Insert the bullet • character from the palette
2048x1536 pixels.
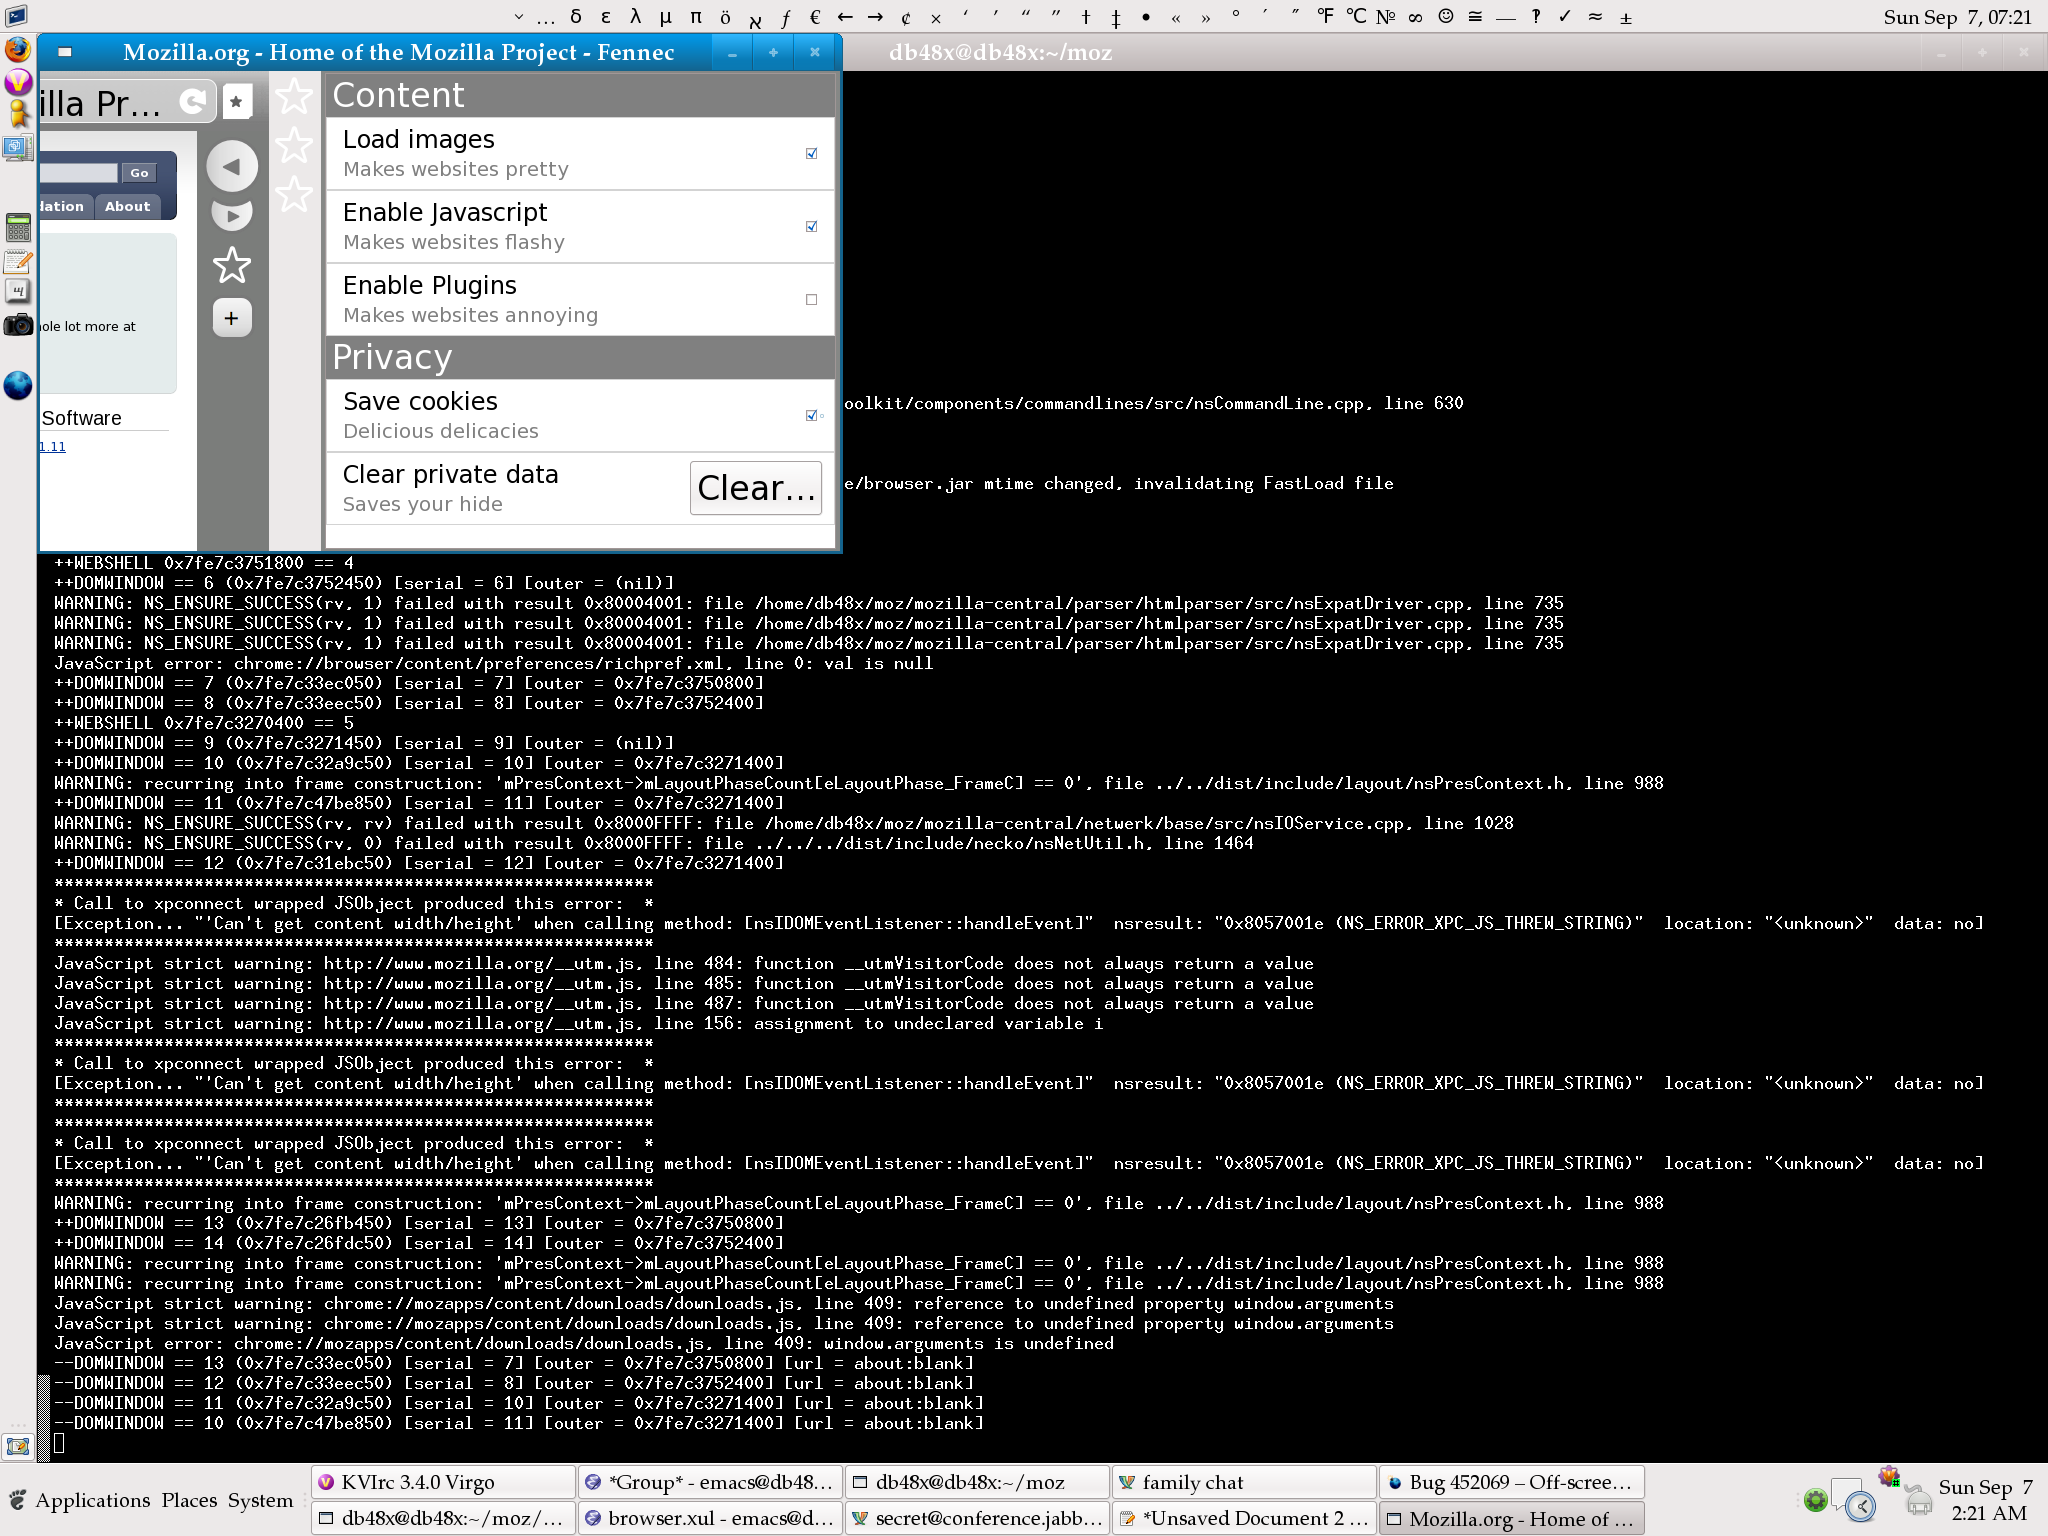(x=1146, y=16)
